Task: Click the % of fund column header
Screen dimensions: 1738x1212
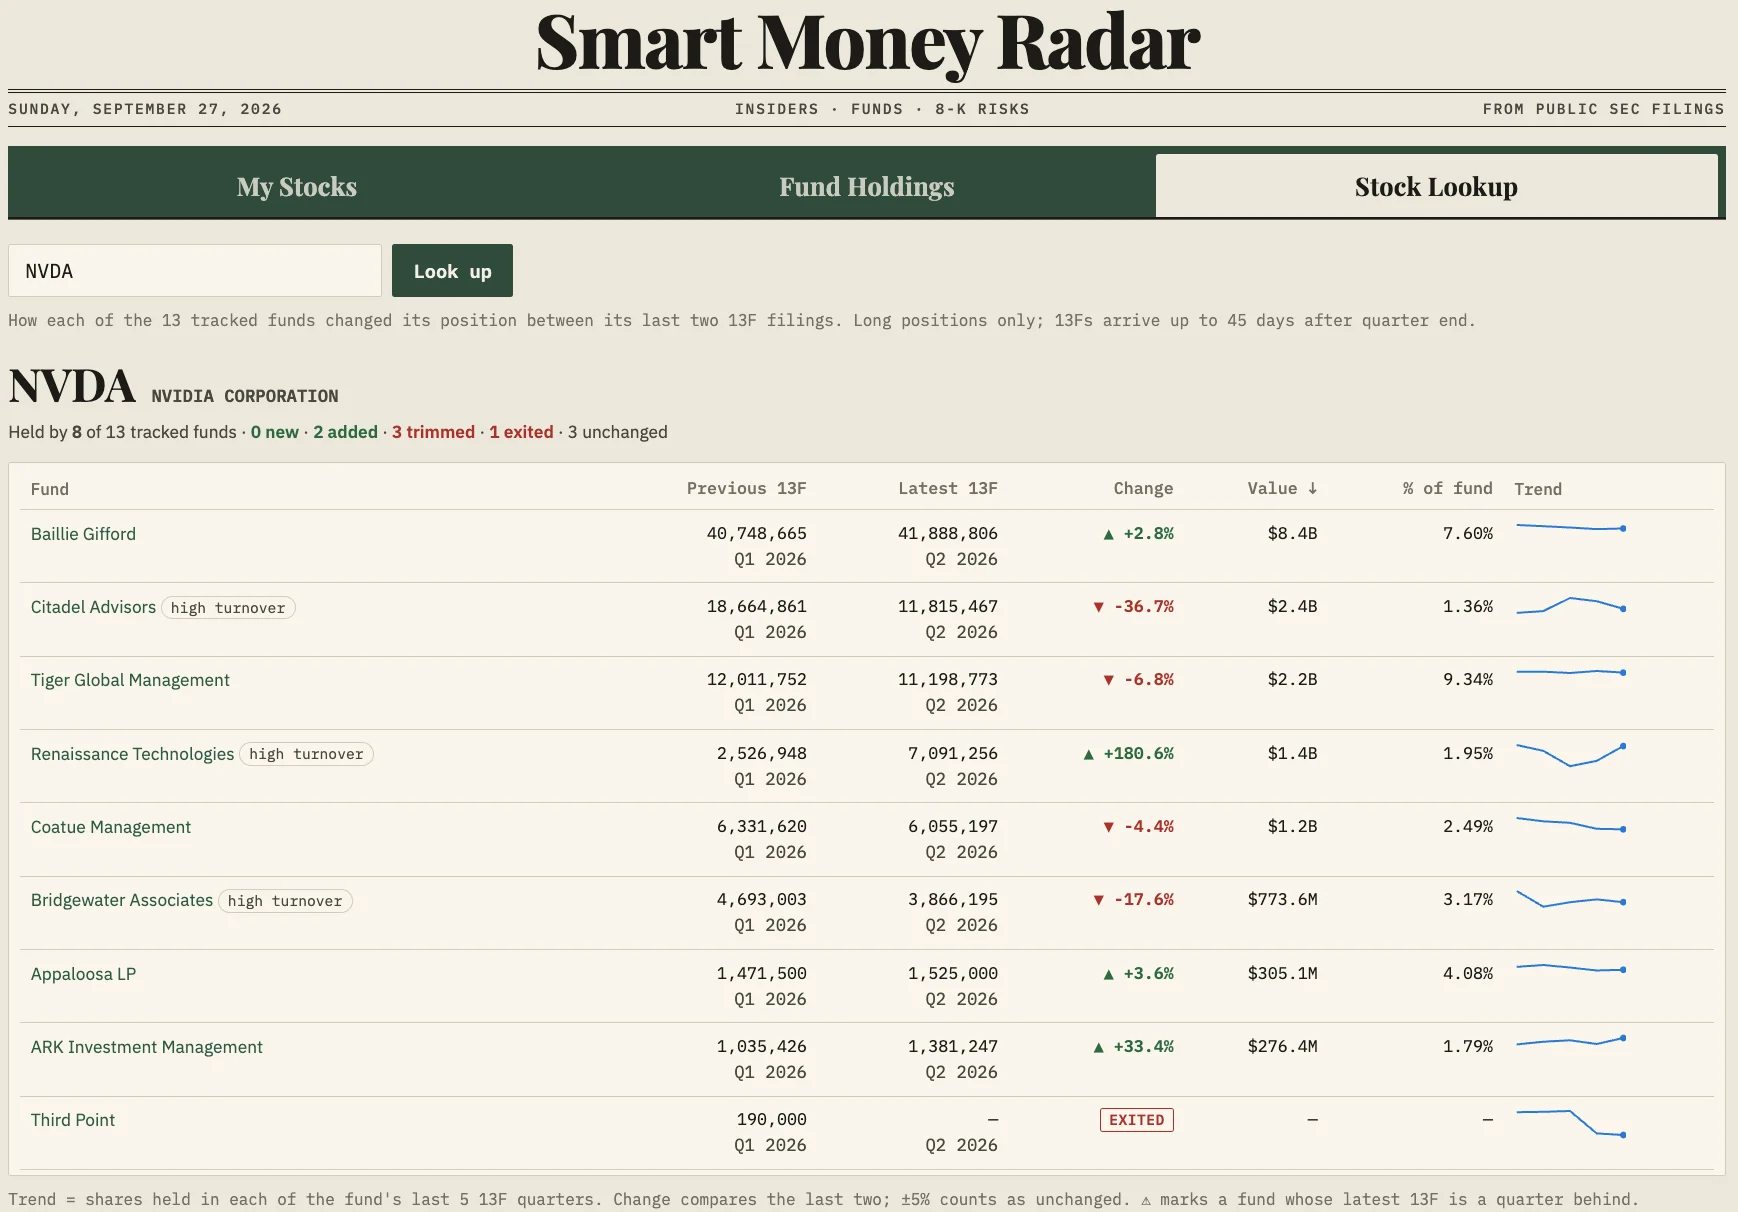Action: [x=1447, y=488]
